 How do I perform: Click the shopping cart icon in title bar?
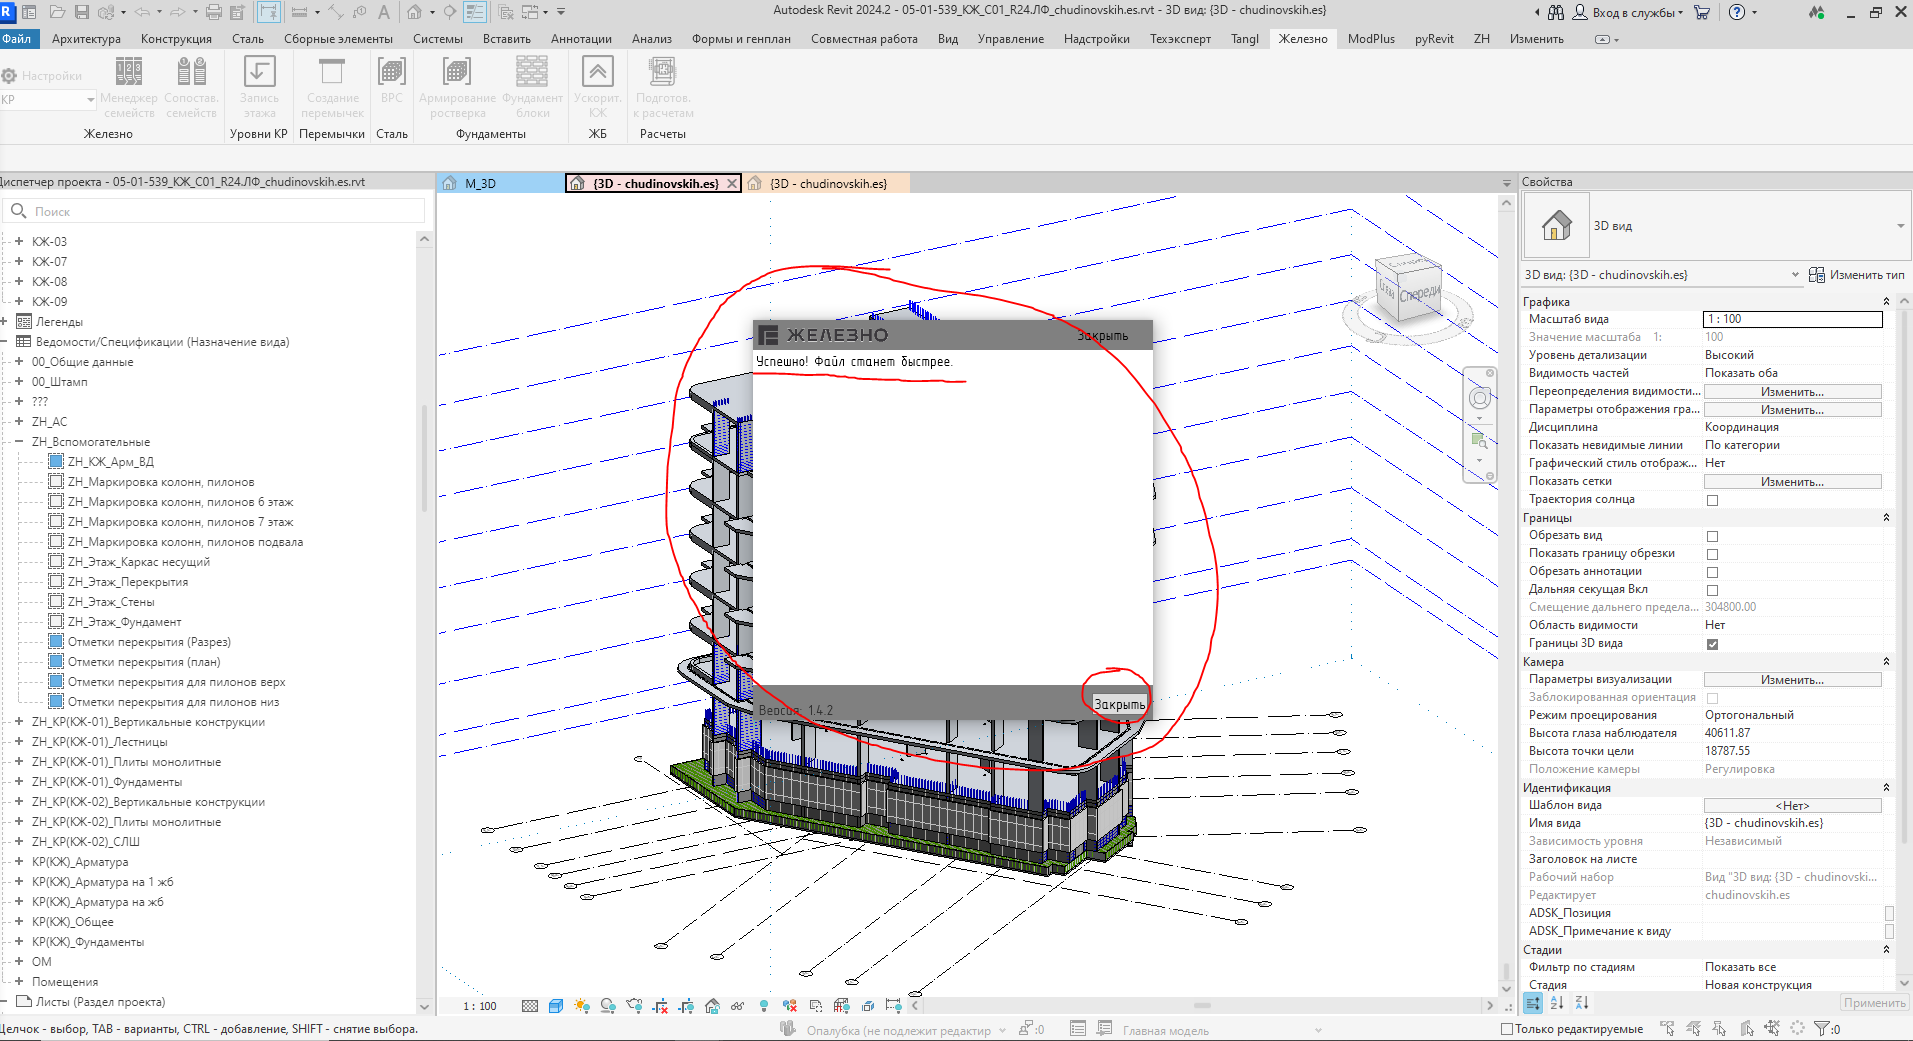coord(1702,12)
